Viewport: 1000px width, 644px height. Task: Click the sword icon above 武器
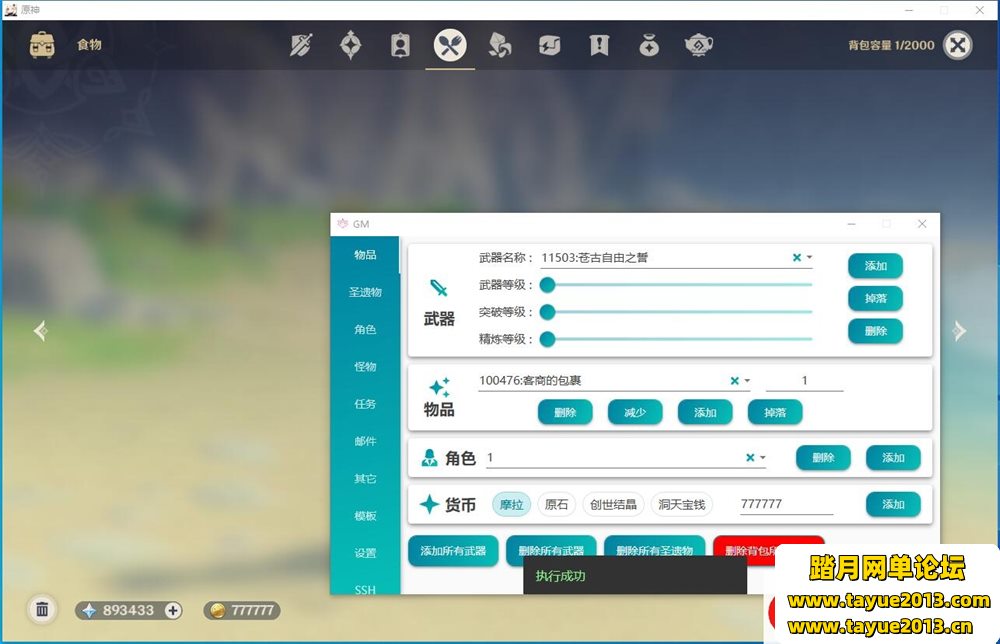coord(439,288)
